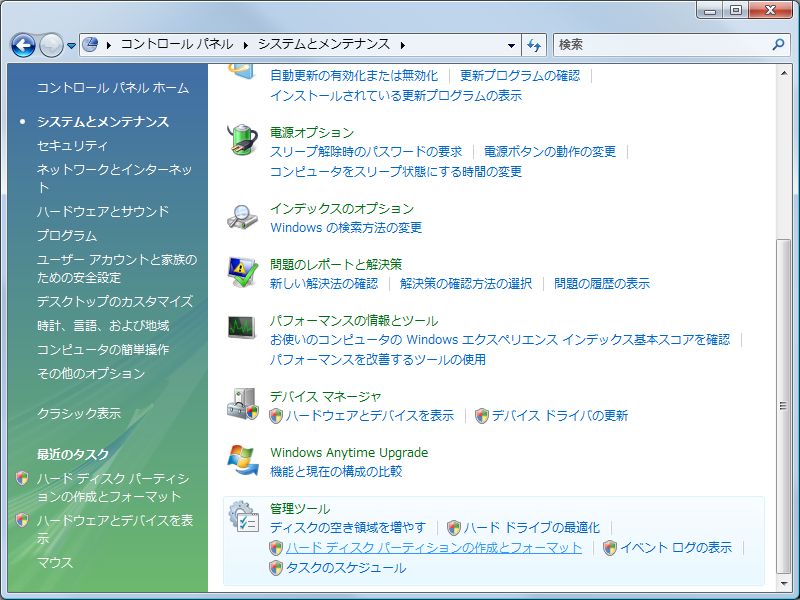Click 更新プログラムの確認 link
The width and height of the screenshot is (800, 600).
[x=520, y=76]
